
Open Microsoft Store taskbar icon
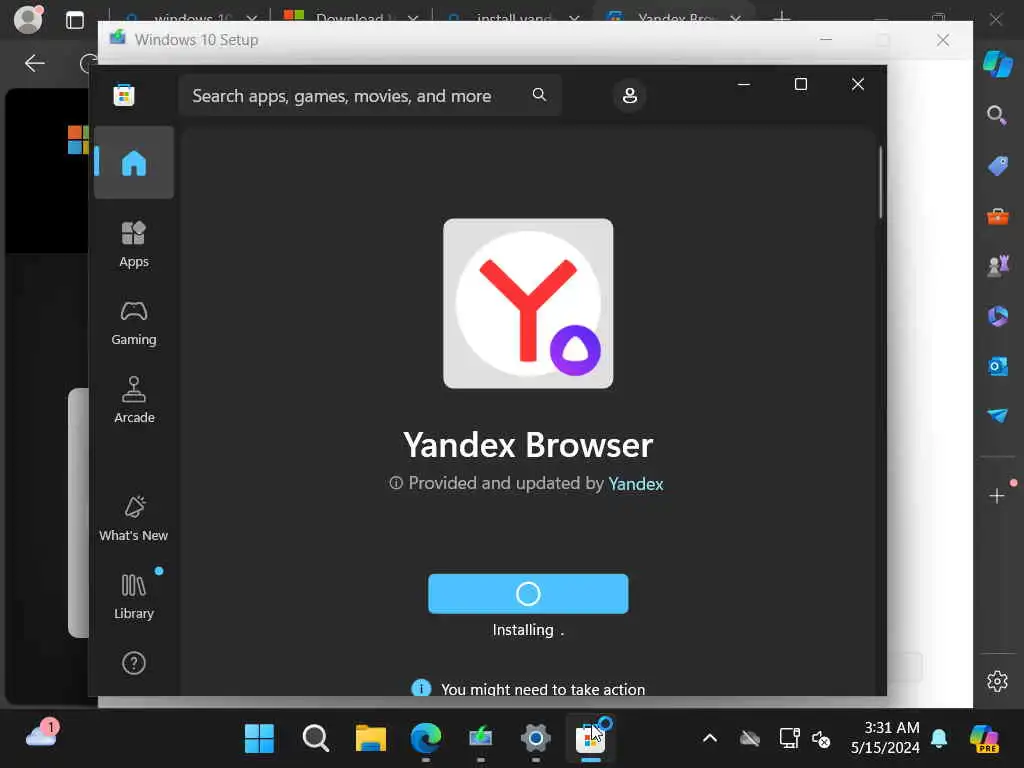[590, 739]
